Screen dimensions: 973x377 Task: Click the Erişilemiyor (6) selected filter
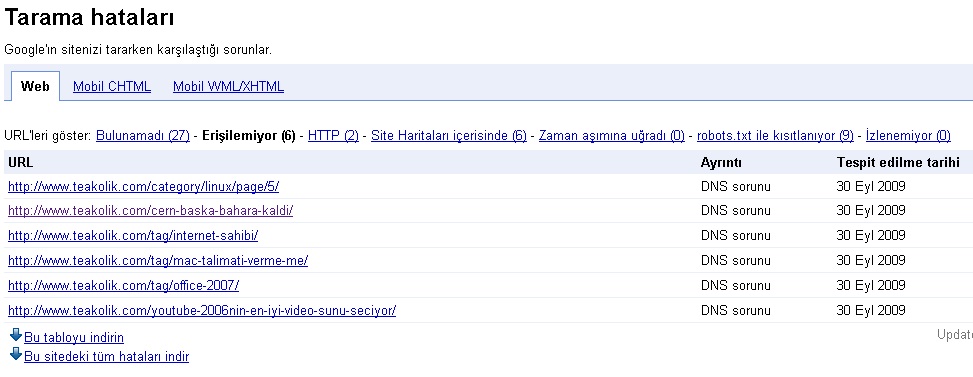[249, 136]
